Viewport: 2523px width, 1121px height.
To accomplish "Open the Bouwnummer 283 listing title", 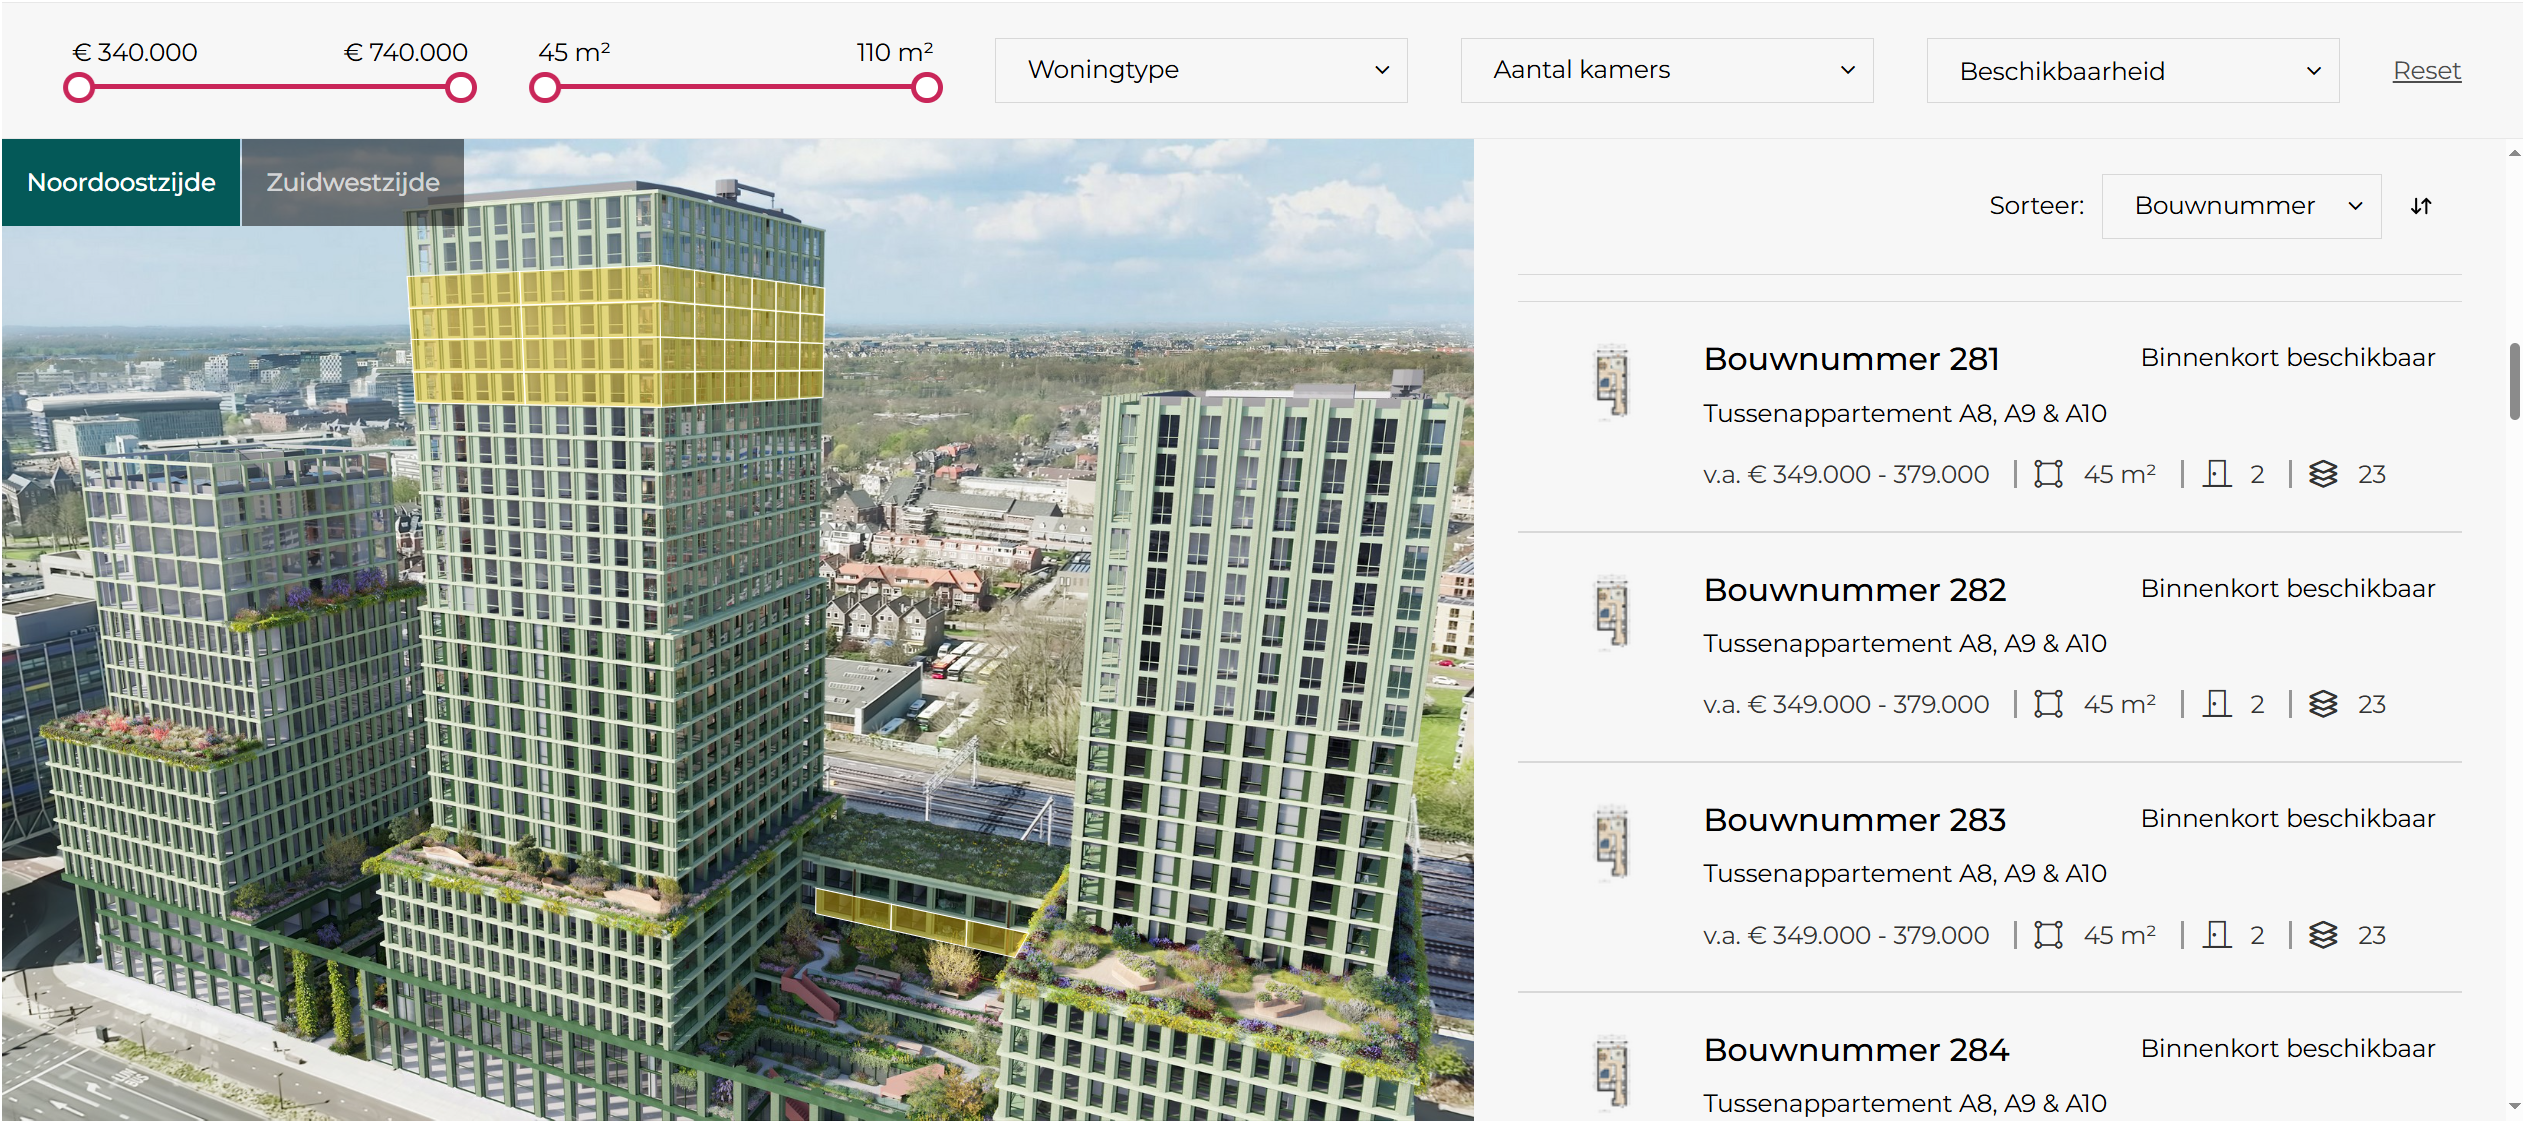I will [x=1855, y=820].
